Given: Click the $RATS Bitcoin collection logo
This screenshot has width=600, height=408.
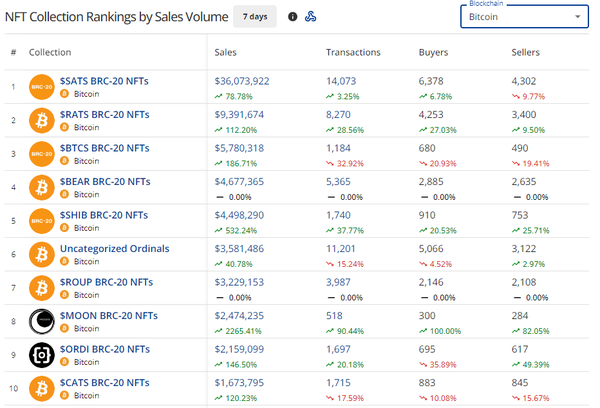Looking at the screenshot, I should click(42, 121).
